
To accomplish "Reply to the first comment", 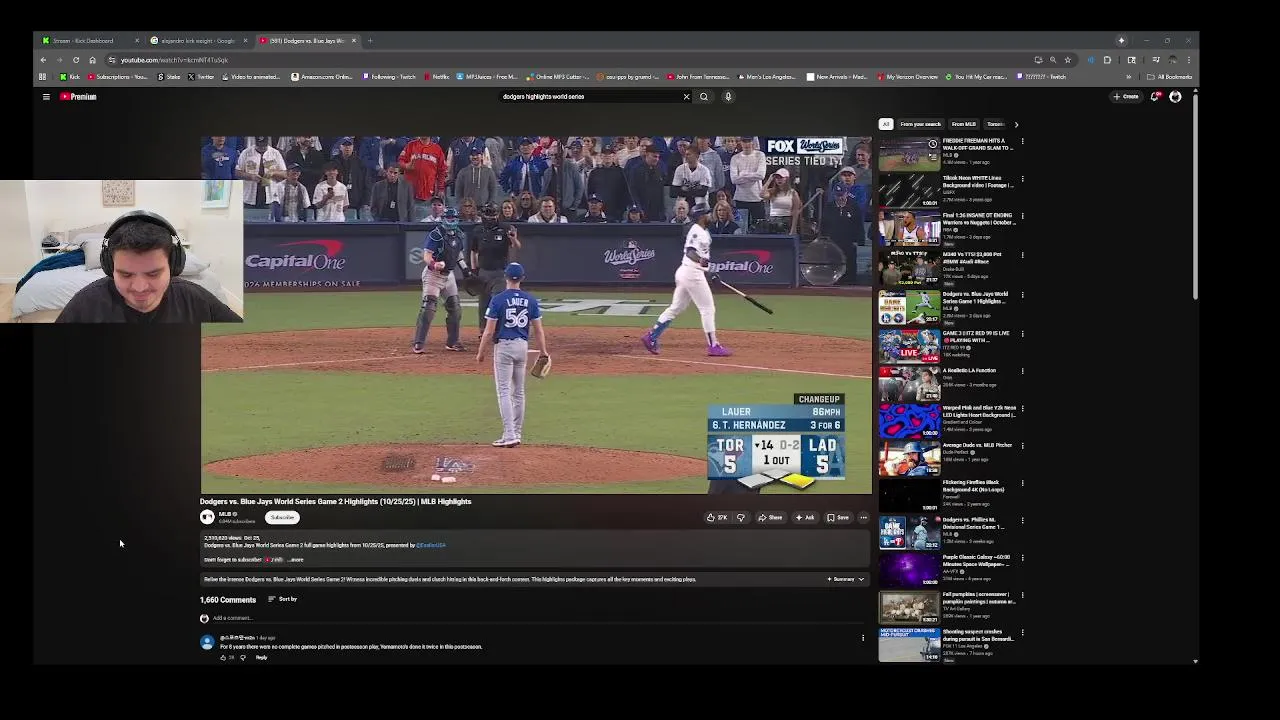I will [261, 657].
